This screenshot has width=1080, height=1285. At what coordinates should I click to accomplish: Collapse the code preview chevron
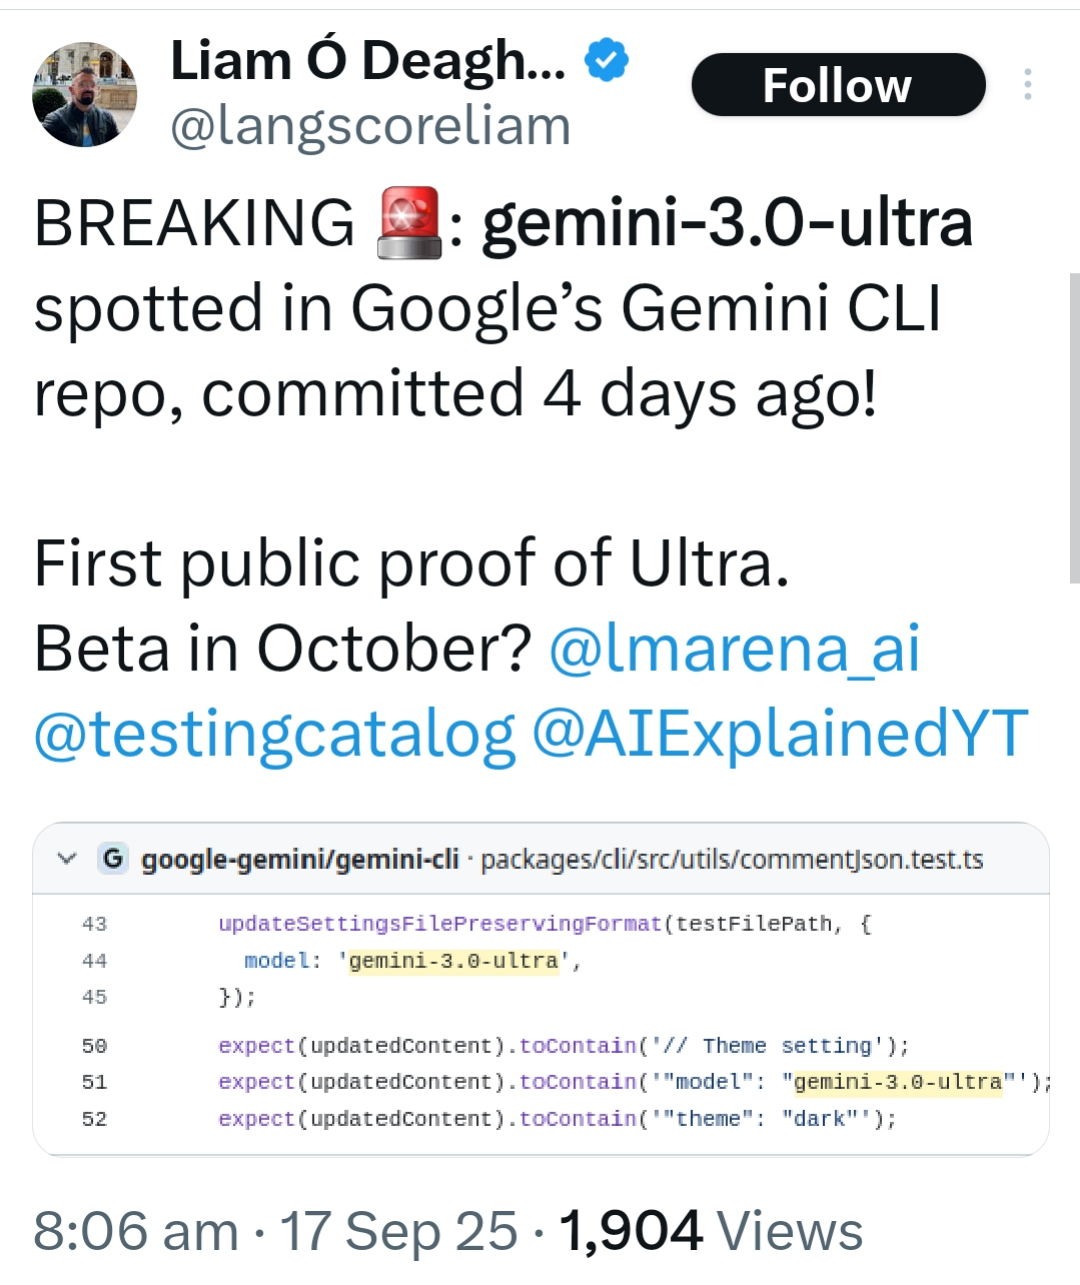pos(68,859)
